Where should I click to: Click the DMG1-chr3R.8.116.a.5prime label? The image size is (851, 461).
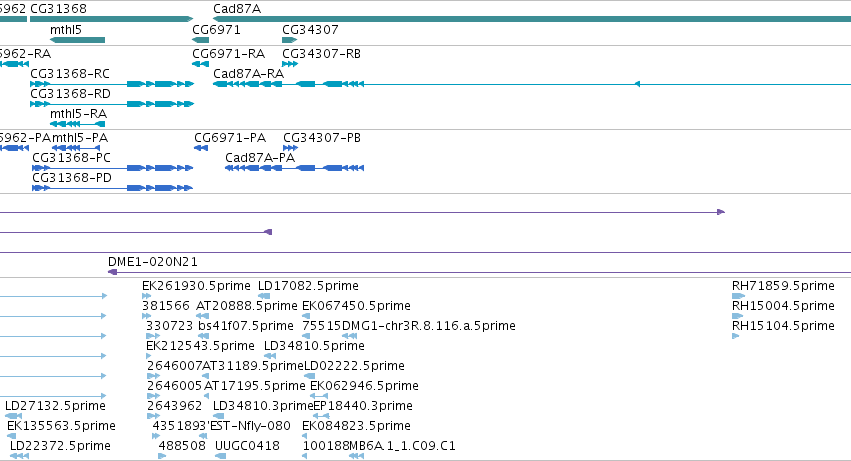click(429, 326)
